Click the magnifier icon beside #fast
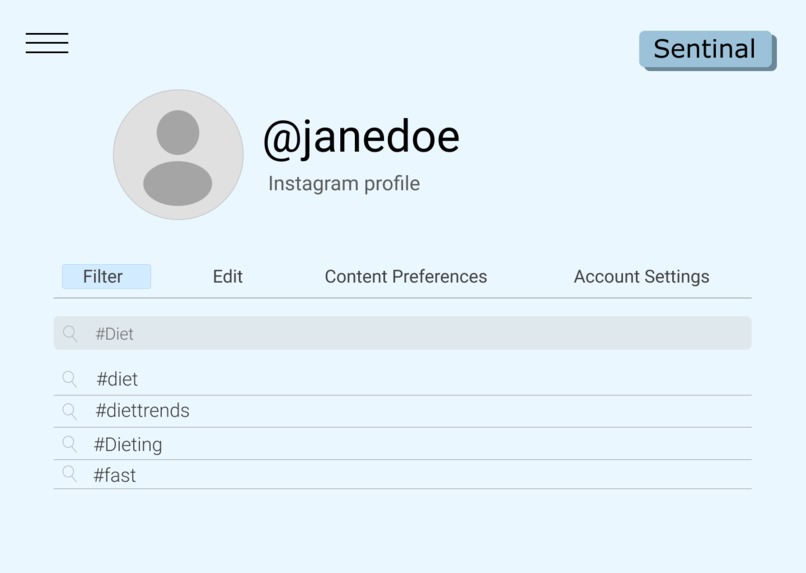The image size is (806, 573). [69, 474]
